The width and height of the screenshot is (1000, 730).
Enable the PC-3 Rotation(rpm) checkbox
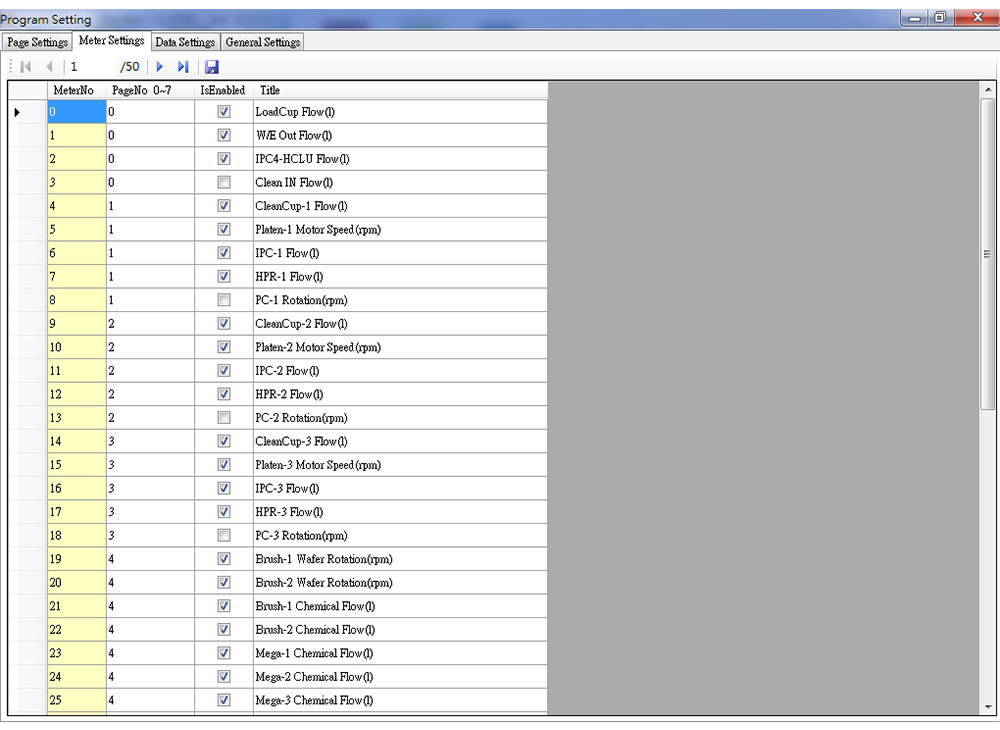click(x=224, y=536)
